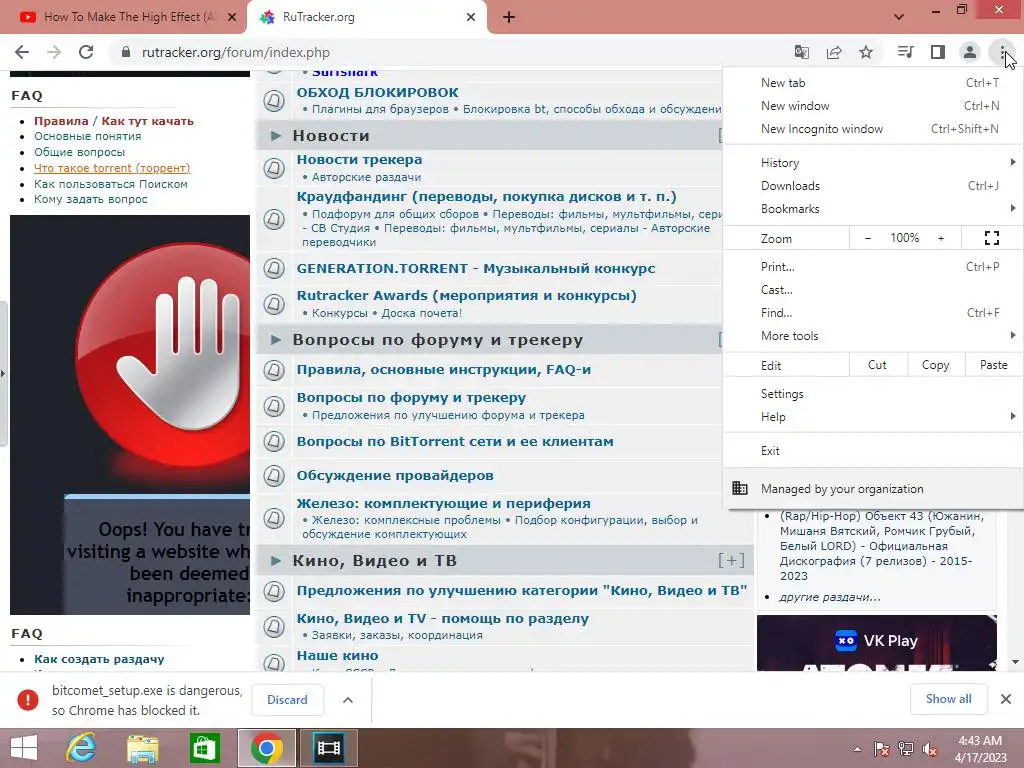The width and height of the screenshot is (1024, 768).
Task: Toggle the side panel icon
Action: [x=938, y=52]
